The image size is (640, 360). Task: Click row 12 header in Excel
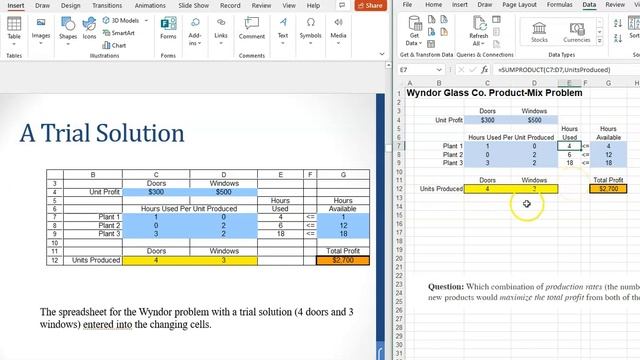[x=399, y=189]
